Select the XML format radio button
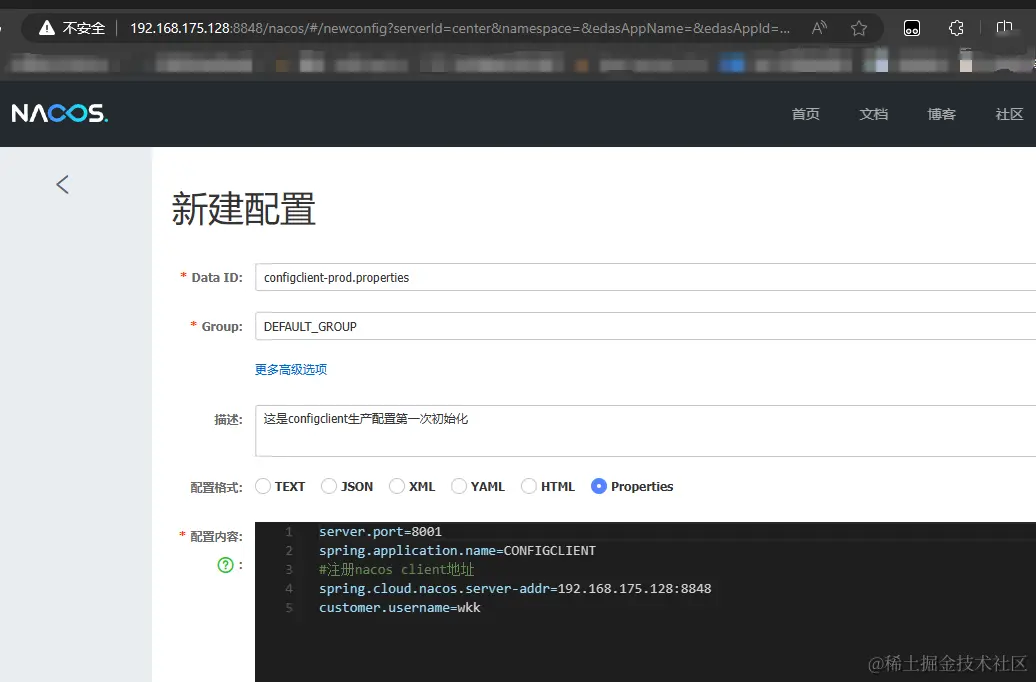 (x=397, y=486)
